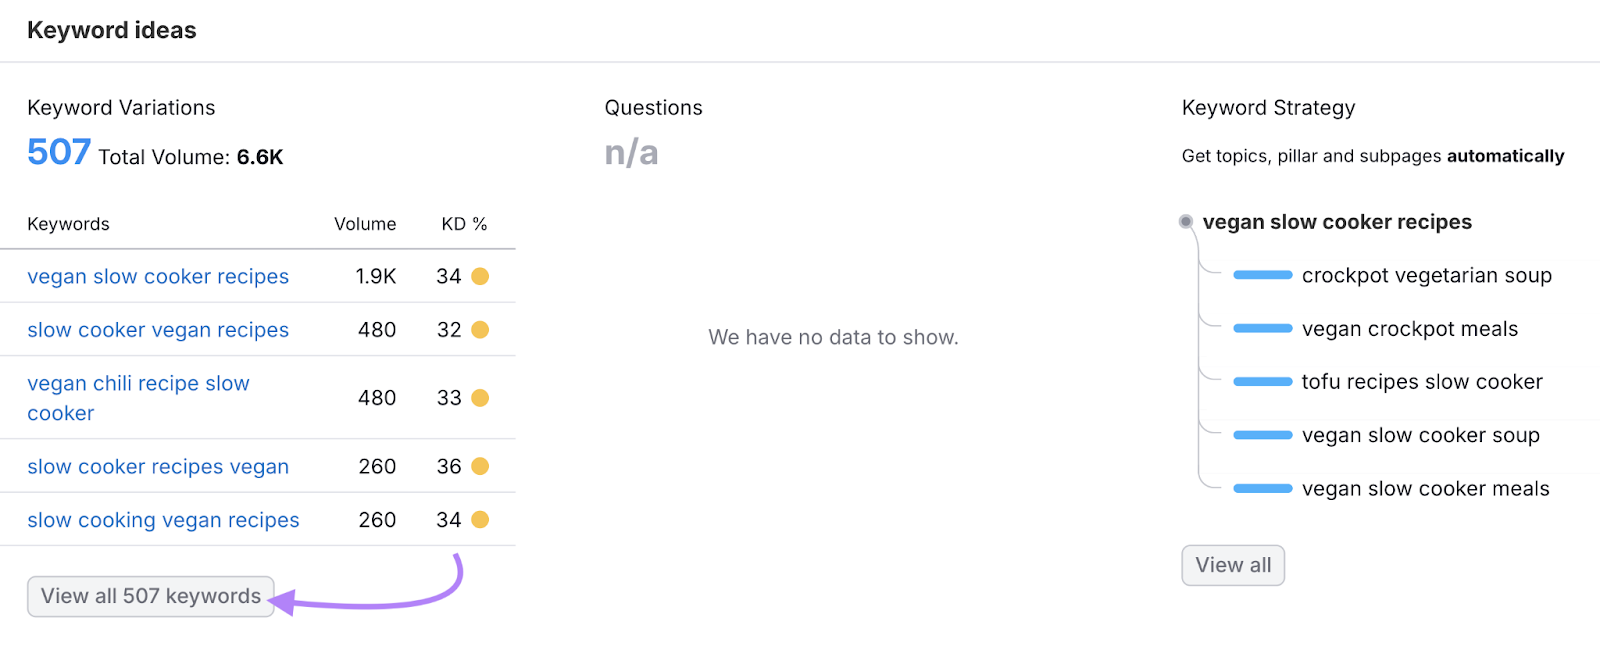This screenshot has width=1600, height=650.
Task: Click the Volume column header
Action: click(365, 224)
